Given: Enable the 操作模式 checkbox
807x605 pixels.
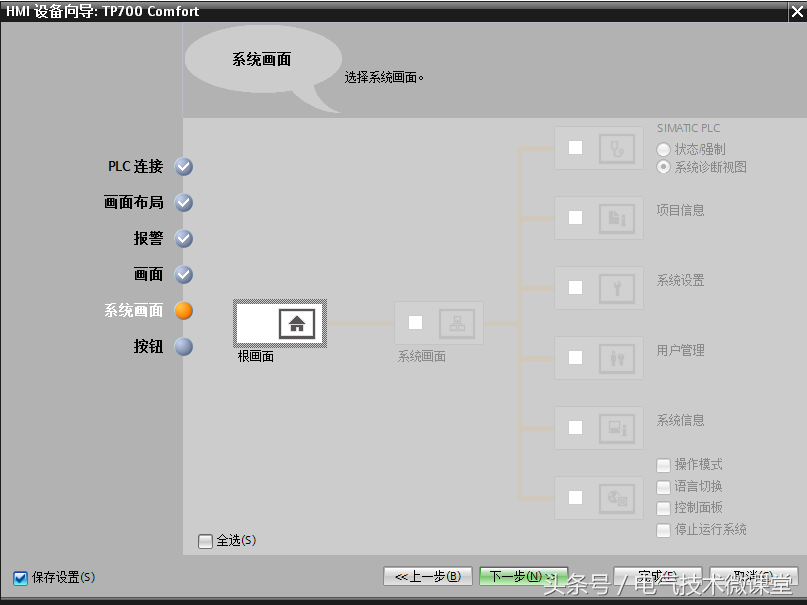Looking at the screenshot, I should point(663,465).
